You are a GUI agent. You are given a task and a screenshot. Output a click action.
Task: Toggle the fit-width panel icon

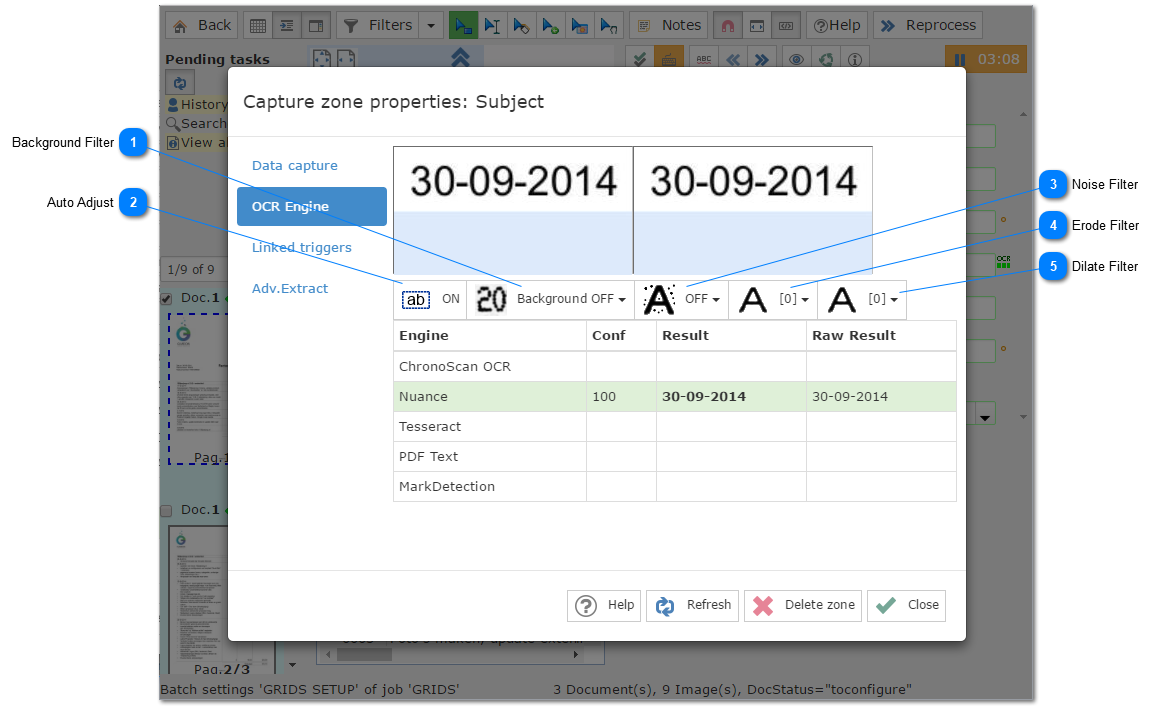pyautogui.click(x=756, y=26)
